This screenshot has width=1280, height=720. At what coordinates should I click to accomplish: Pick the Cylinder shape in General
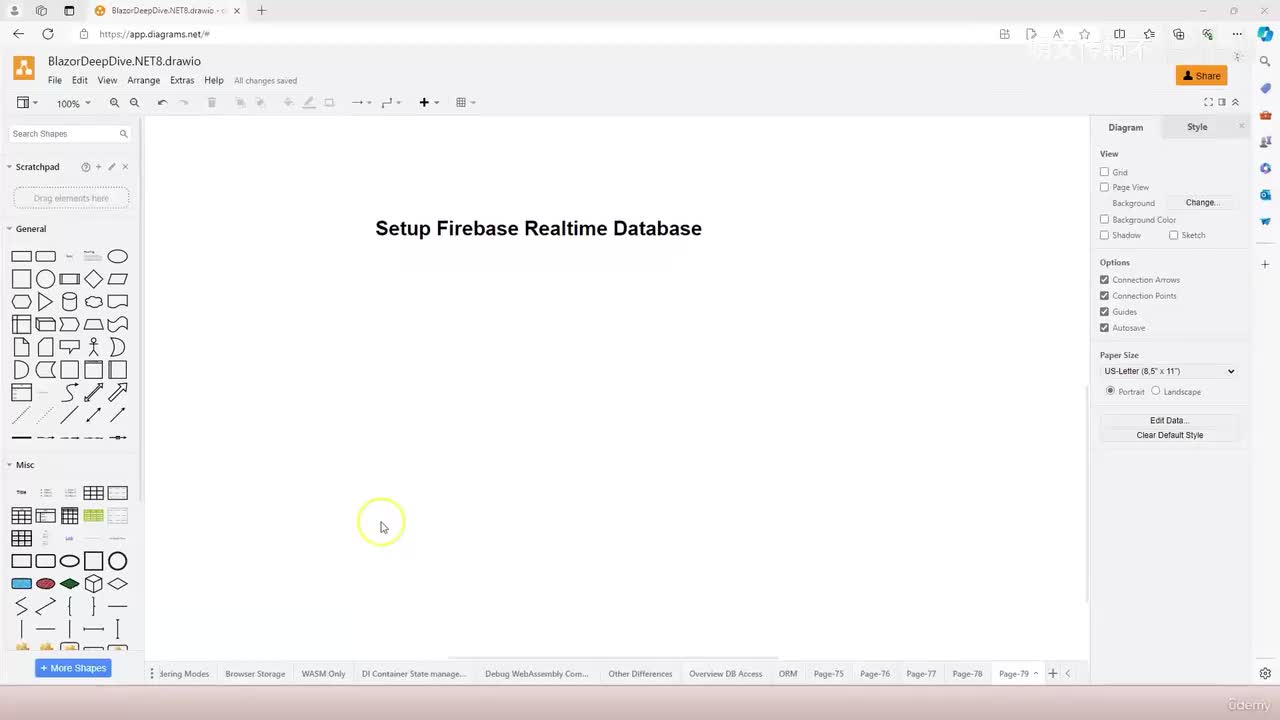pyautogui.click(x=70, y=302)
